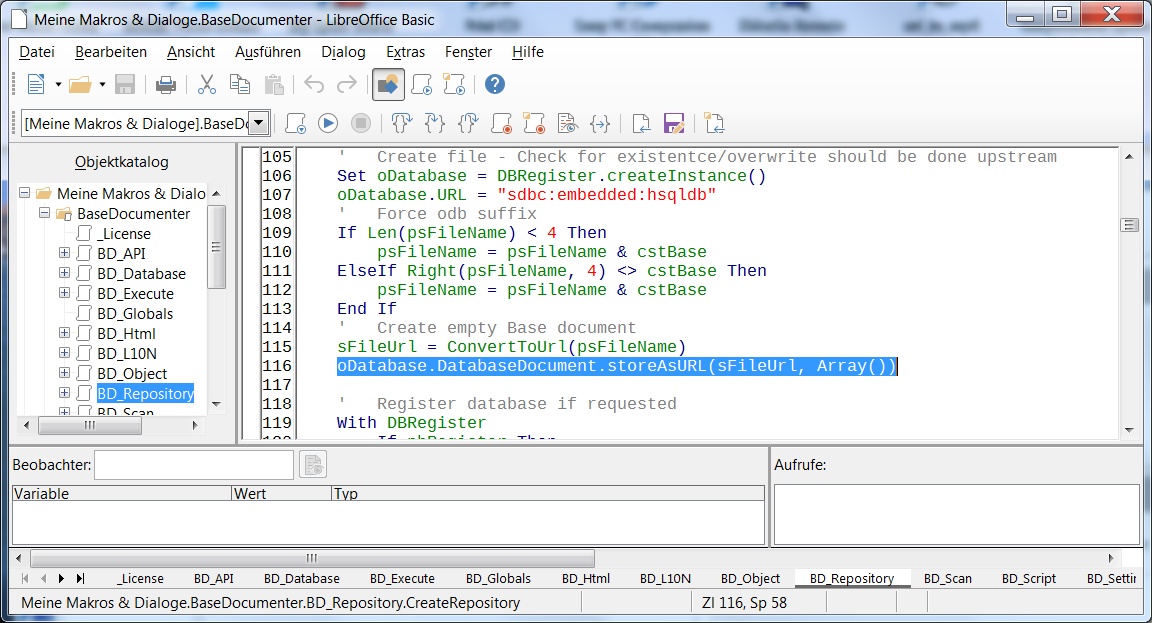Image resolution: width=1152 pixels, height=623 pixels.
Task: Click into the Beobachter watch input field
Action: pyautogui.click(x=194, y=465)
